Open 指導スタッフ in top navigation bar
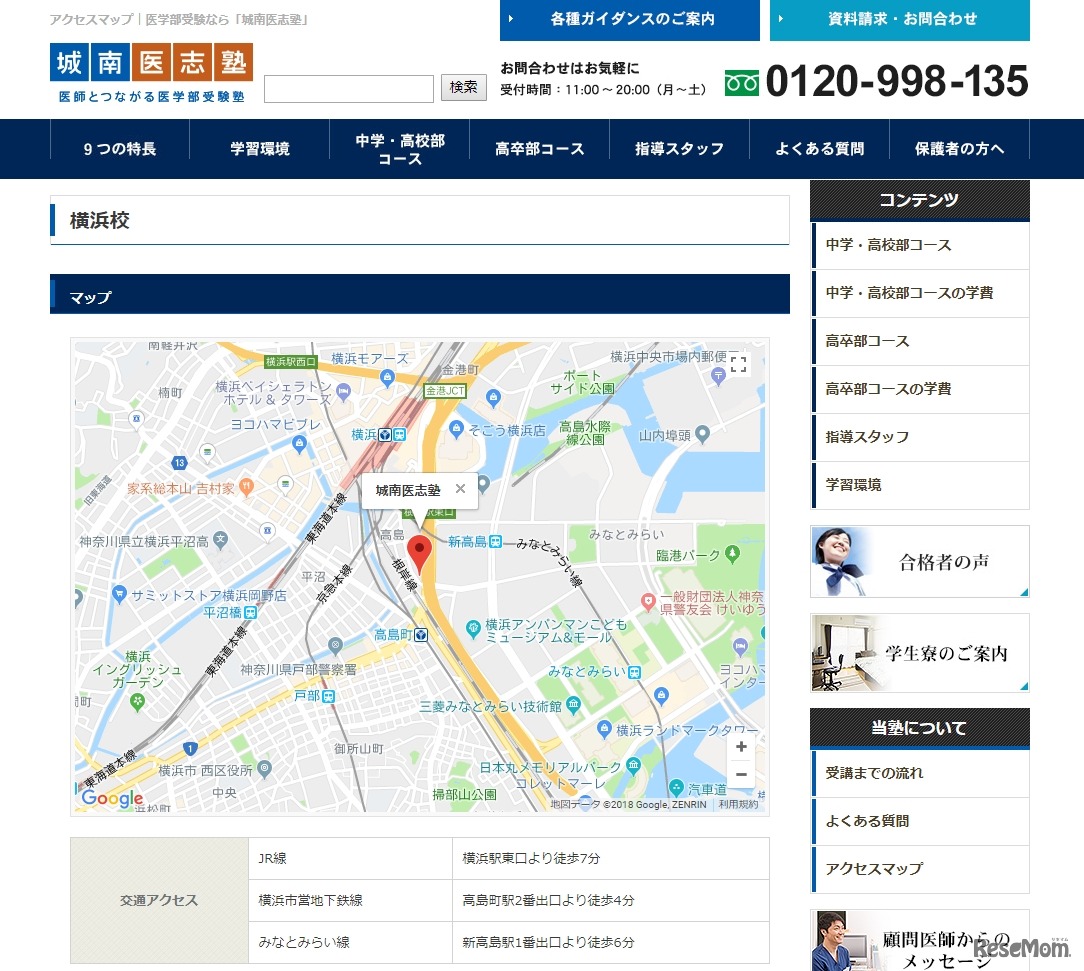This screenshot has height=971, width=1084. pyautogui.click(x=680, y=149)
